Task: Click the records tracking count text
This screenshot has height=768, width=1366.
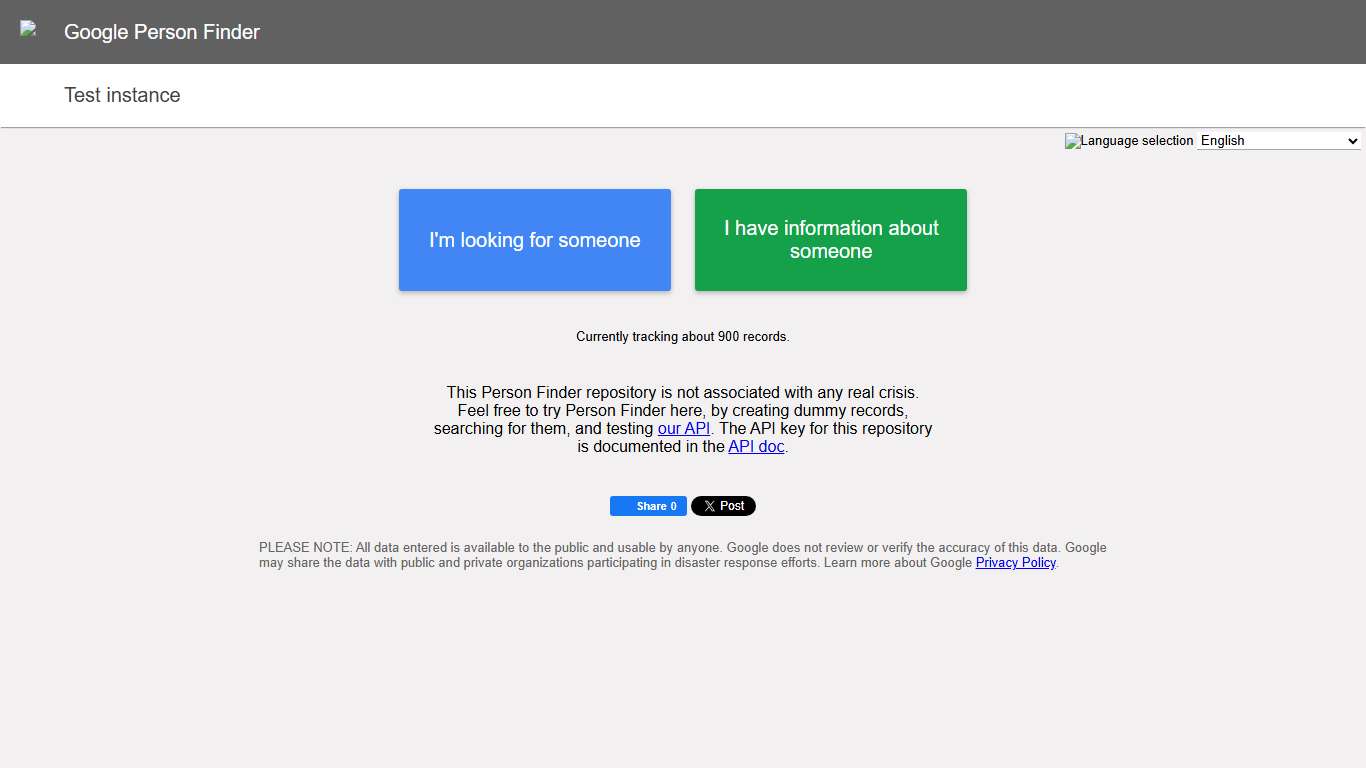Action: 683,336
